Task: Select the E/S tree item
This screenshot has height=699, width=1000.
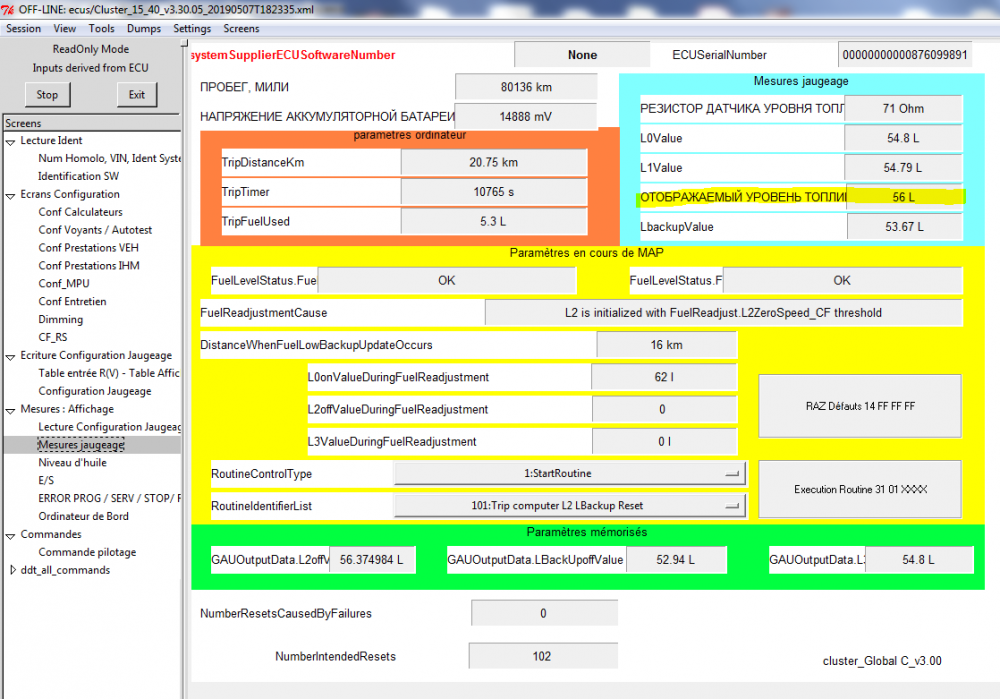Action: click(47, 480)
